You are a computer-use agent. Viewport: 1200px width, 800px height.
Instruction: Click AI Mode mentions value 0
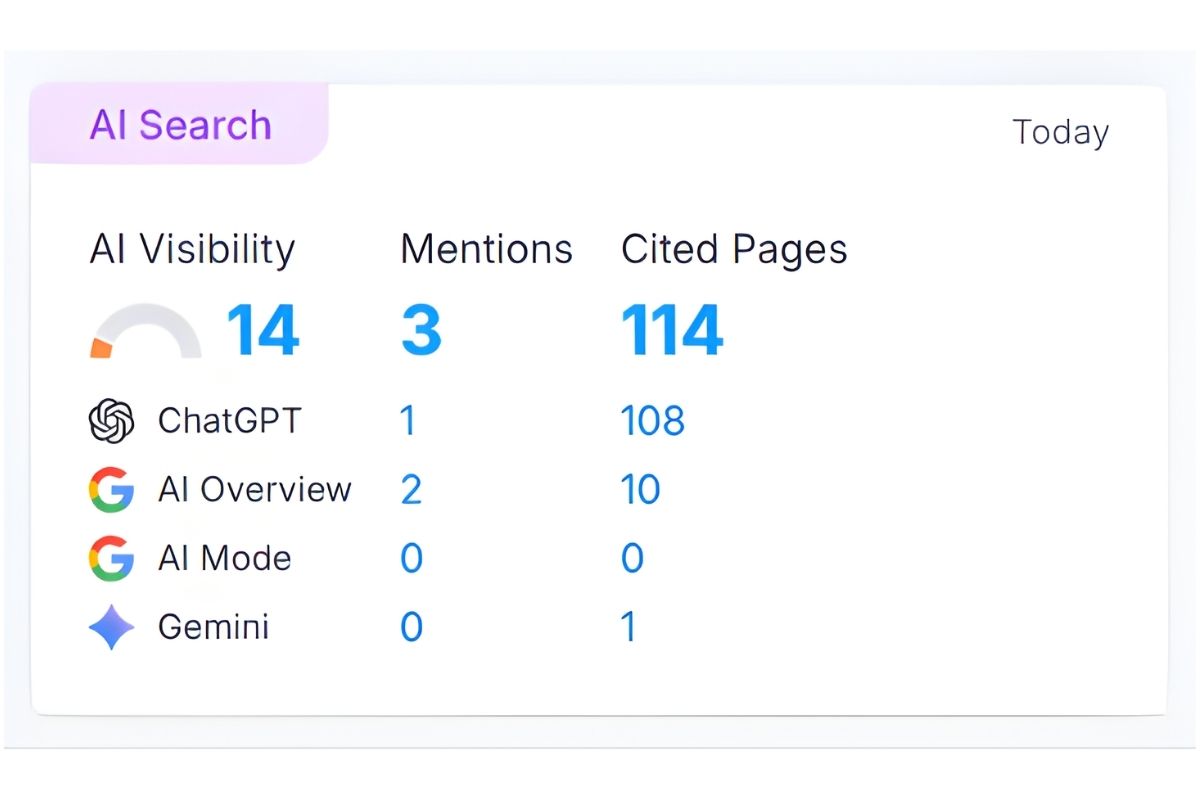(411, 558)
